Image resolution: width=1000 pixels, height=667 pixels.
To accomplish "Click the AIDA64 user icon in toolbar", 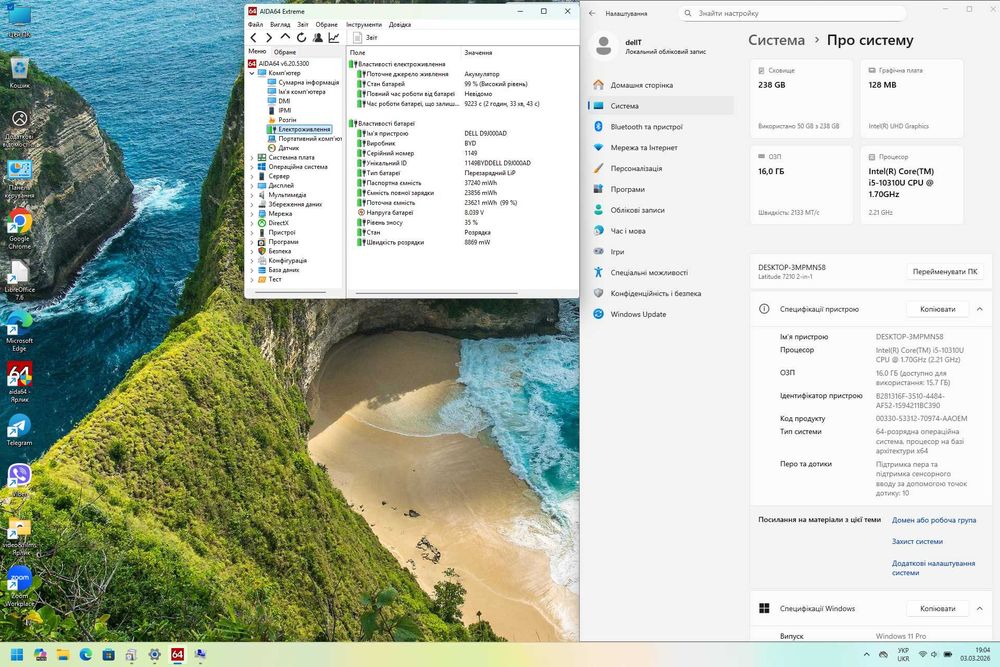I will point(318,38).
